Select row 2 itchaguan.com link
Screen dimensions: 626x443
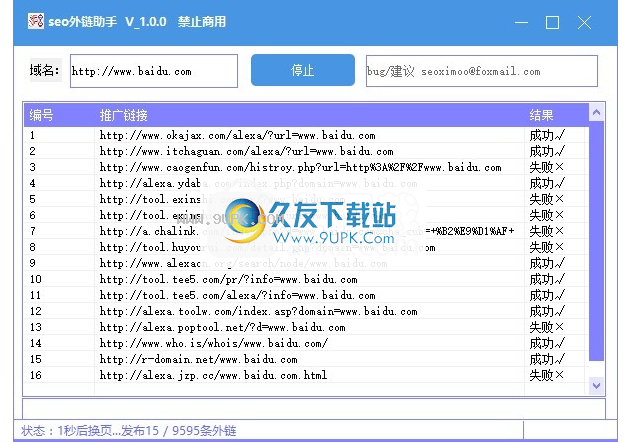click(246, 151)
